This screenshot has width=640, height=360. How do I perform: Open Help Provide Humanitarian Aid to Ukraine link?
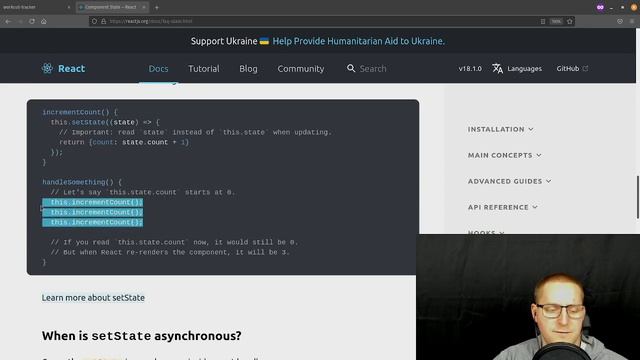tap(358, 41)
